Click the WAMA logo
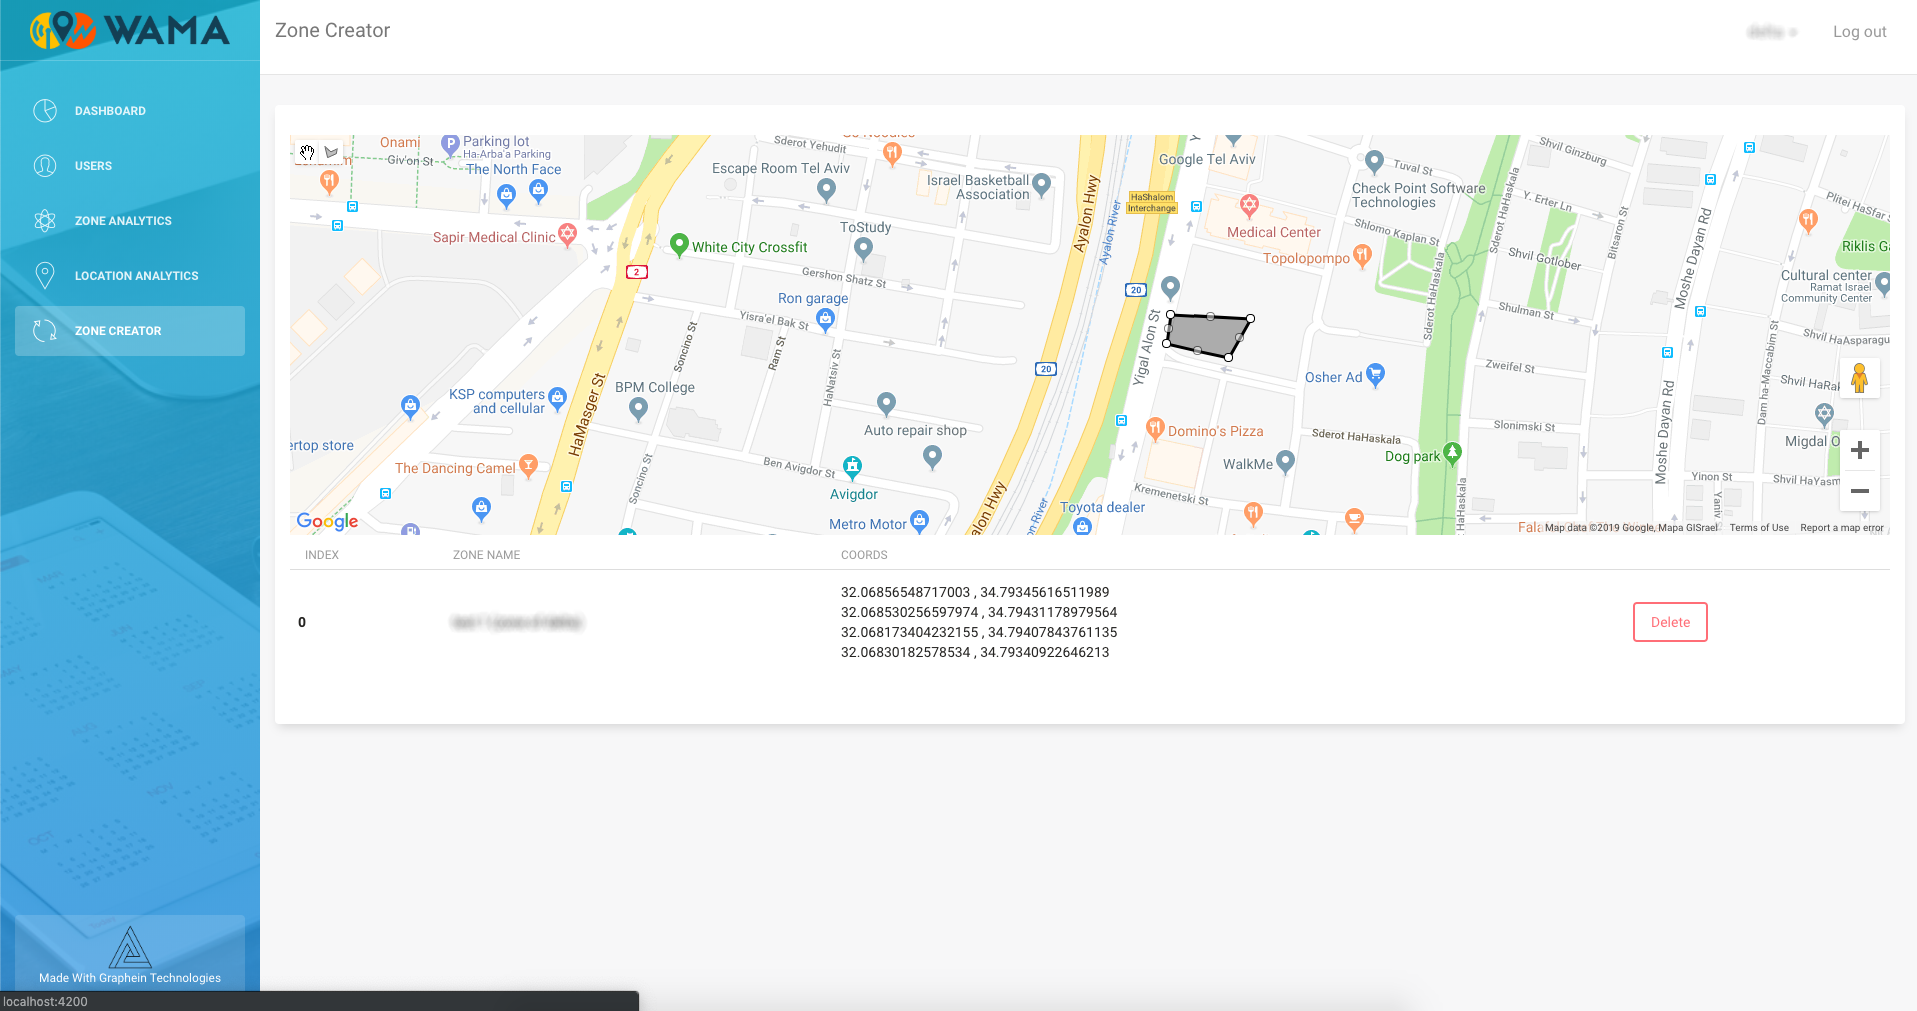This screenshot has height=1011, width=1917. pos(130,30)
